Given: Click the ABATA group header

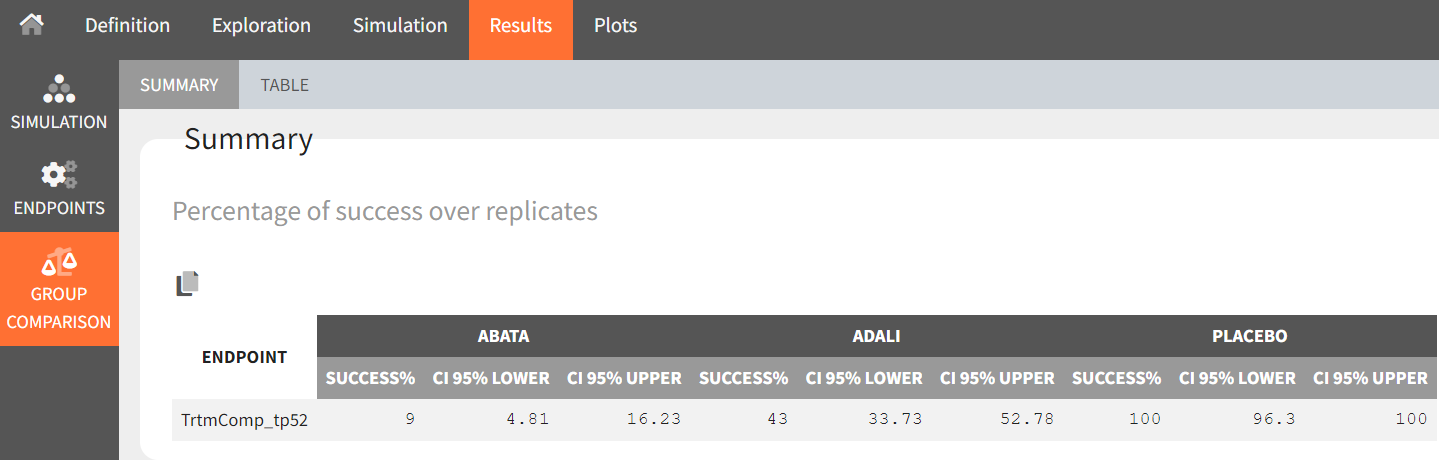Looking at the screenshot, I should 503,336.
